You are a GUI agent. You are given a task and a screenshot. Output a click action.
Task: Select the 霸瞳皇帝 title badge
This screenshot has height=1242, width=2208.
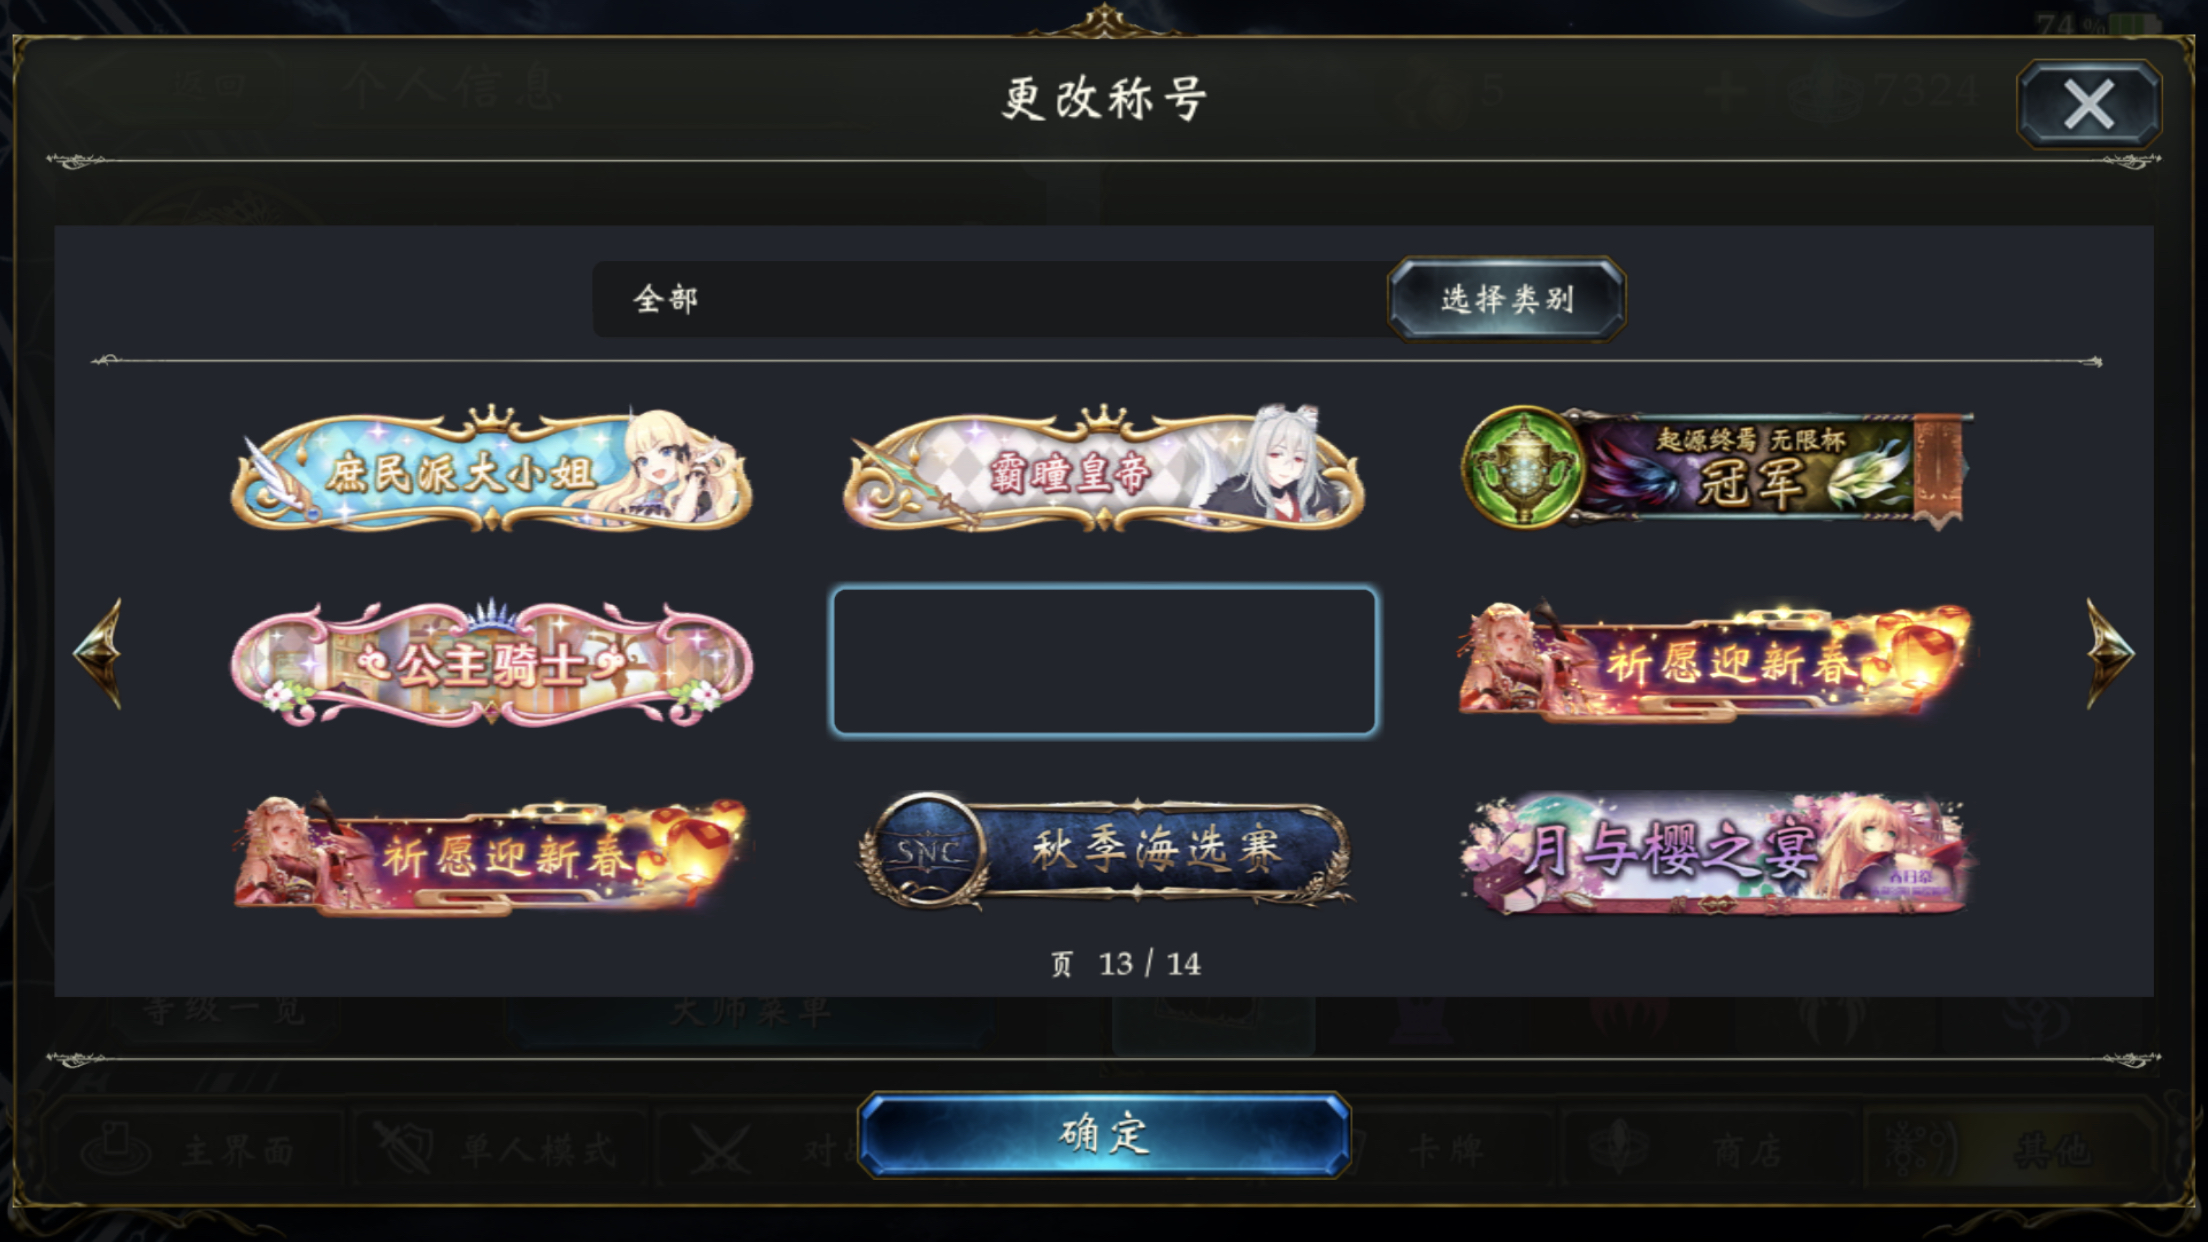(1104, 468)
